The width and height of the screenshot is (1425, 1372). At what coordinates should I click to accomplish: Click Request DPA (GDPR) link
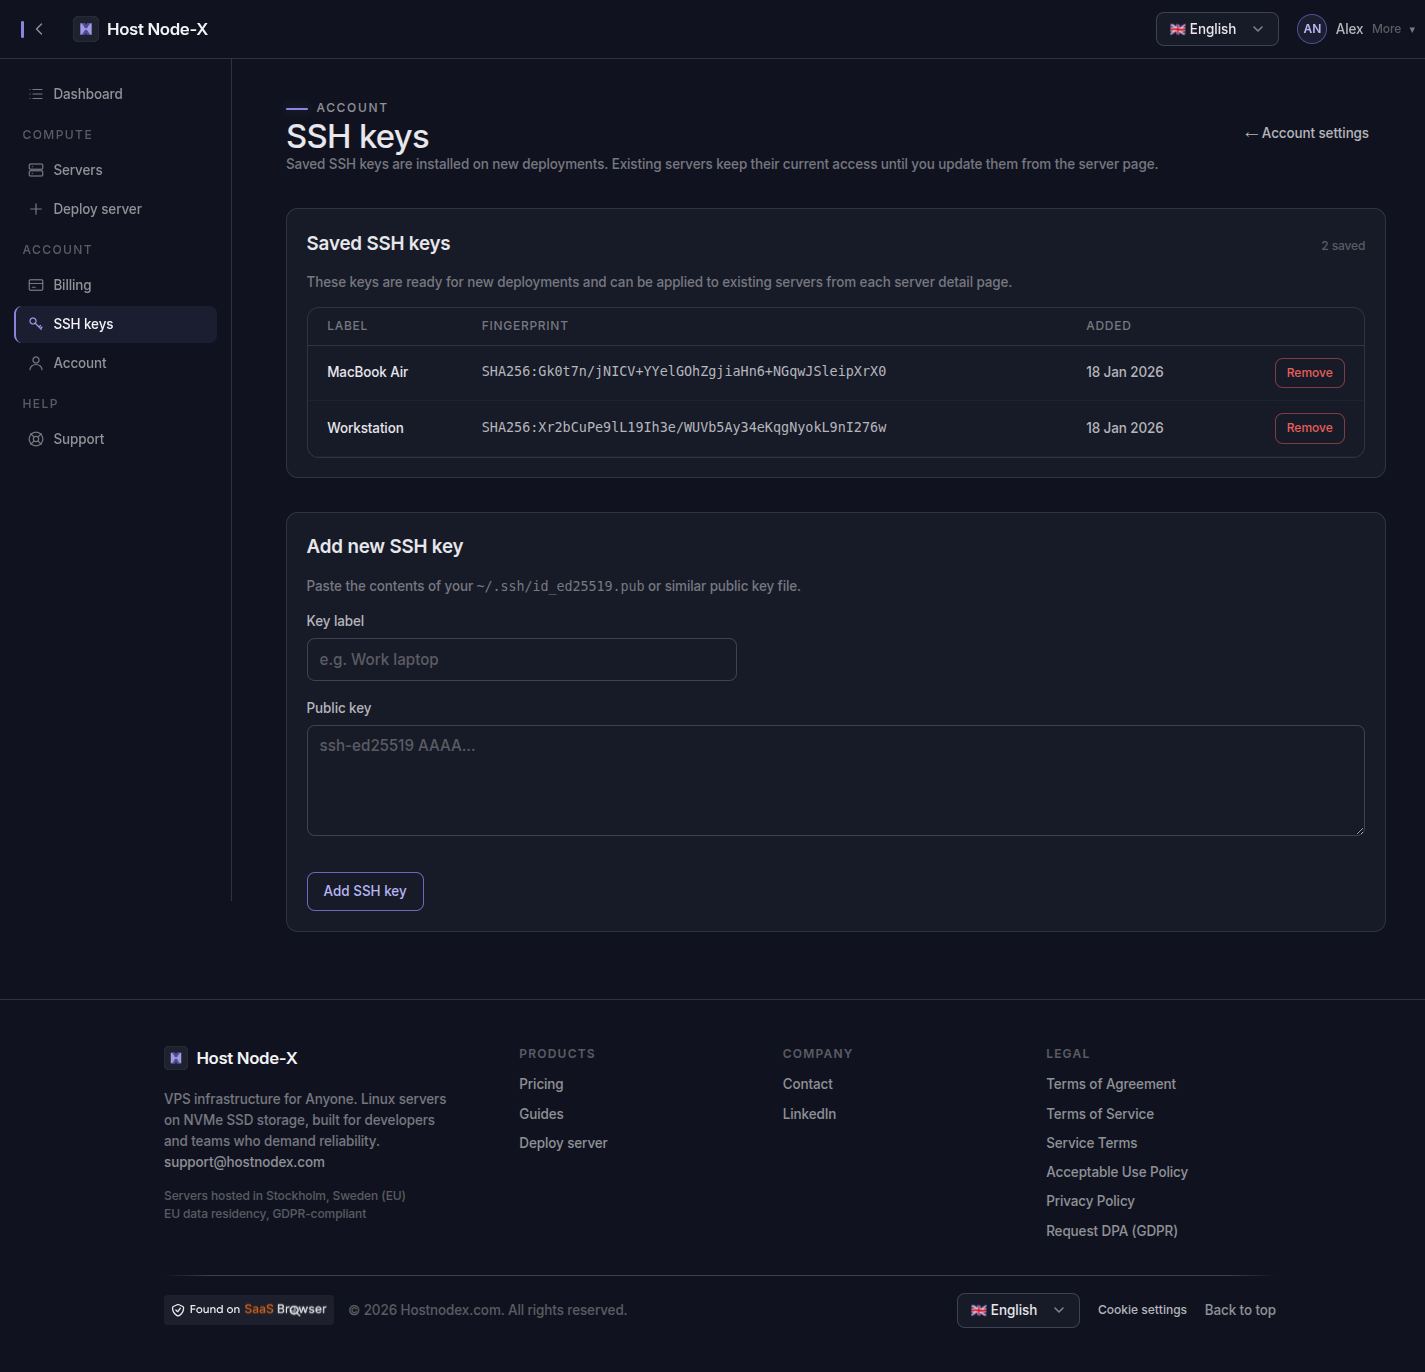click(x=1112, y=1231)
